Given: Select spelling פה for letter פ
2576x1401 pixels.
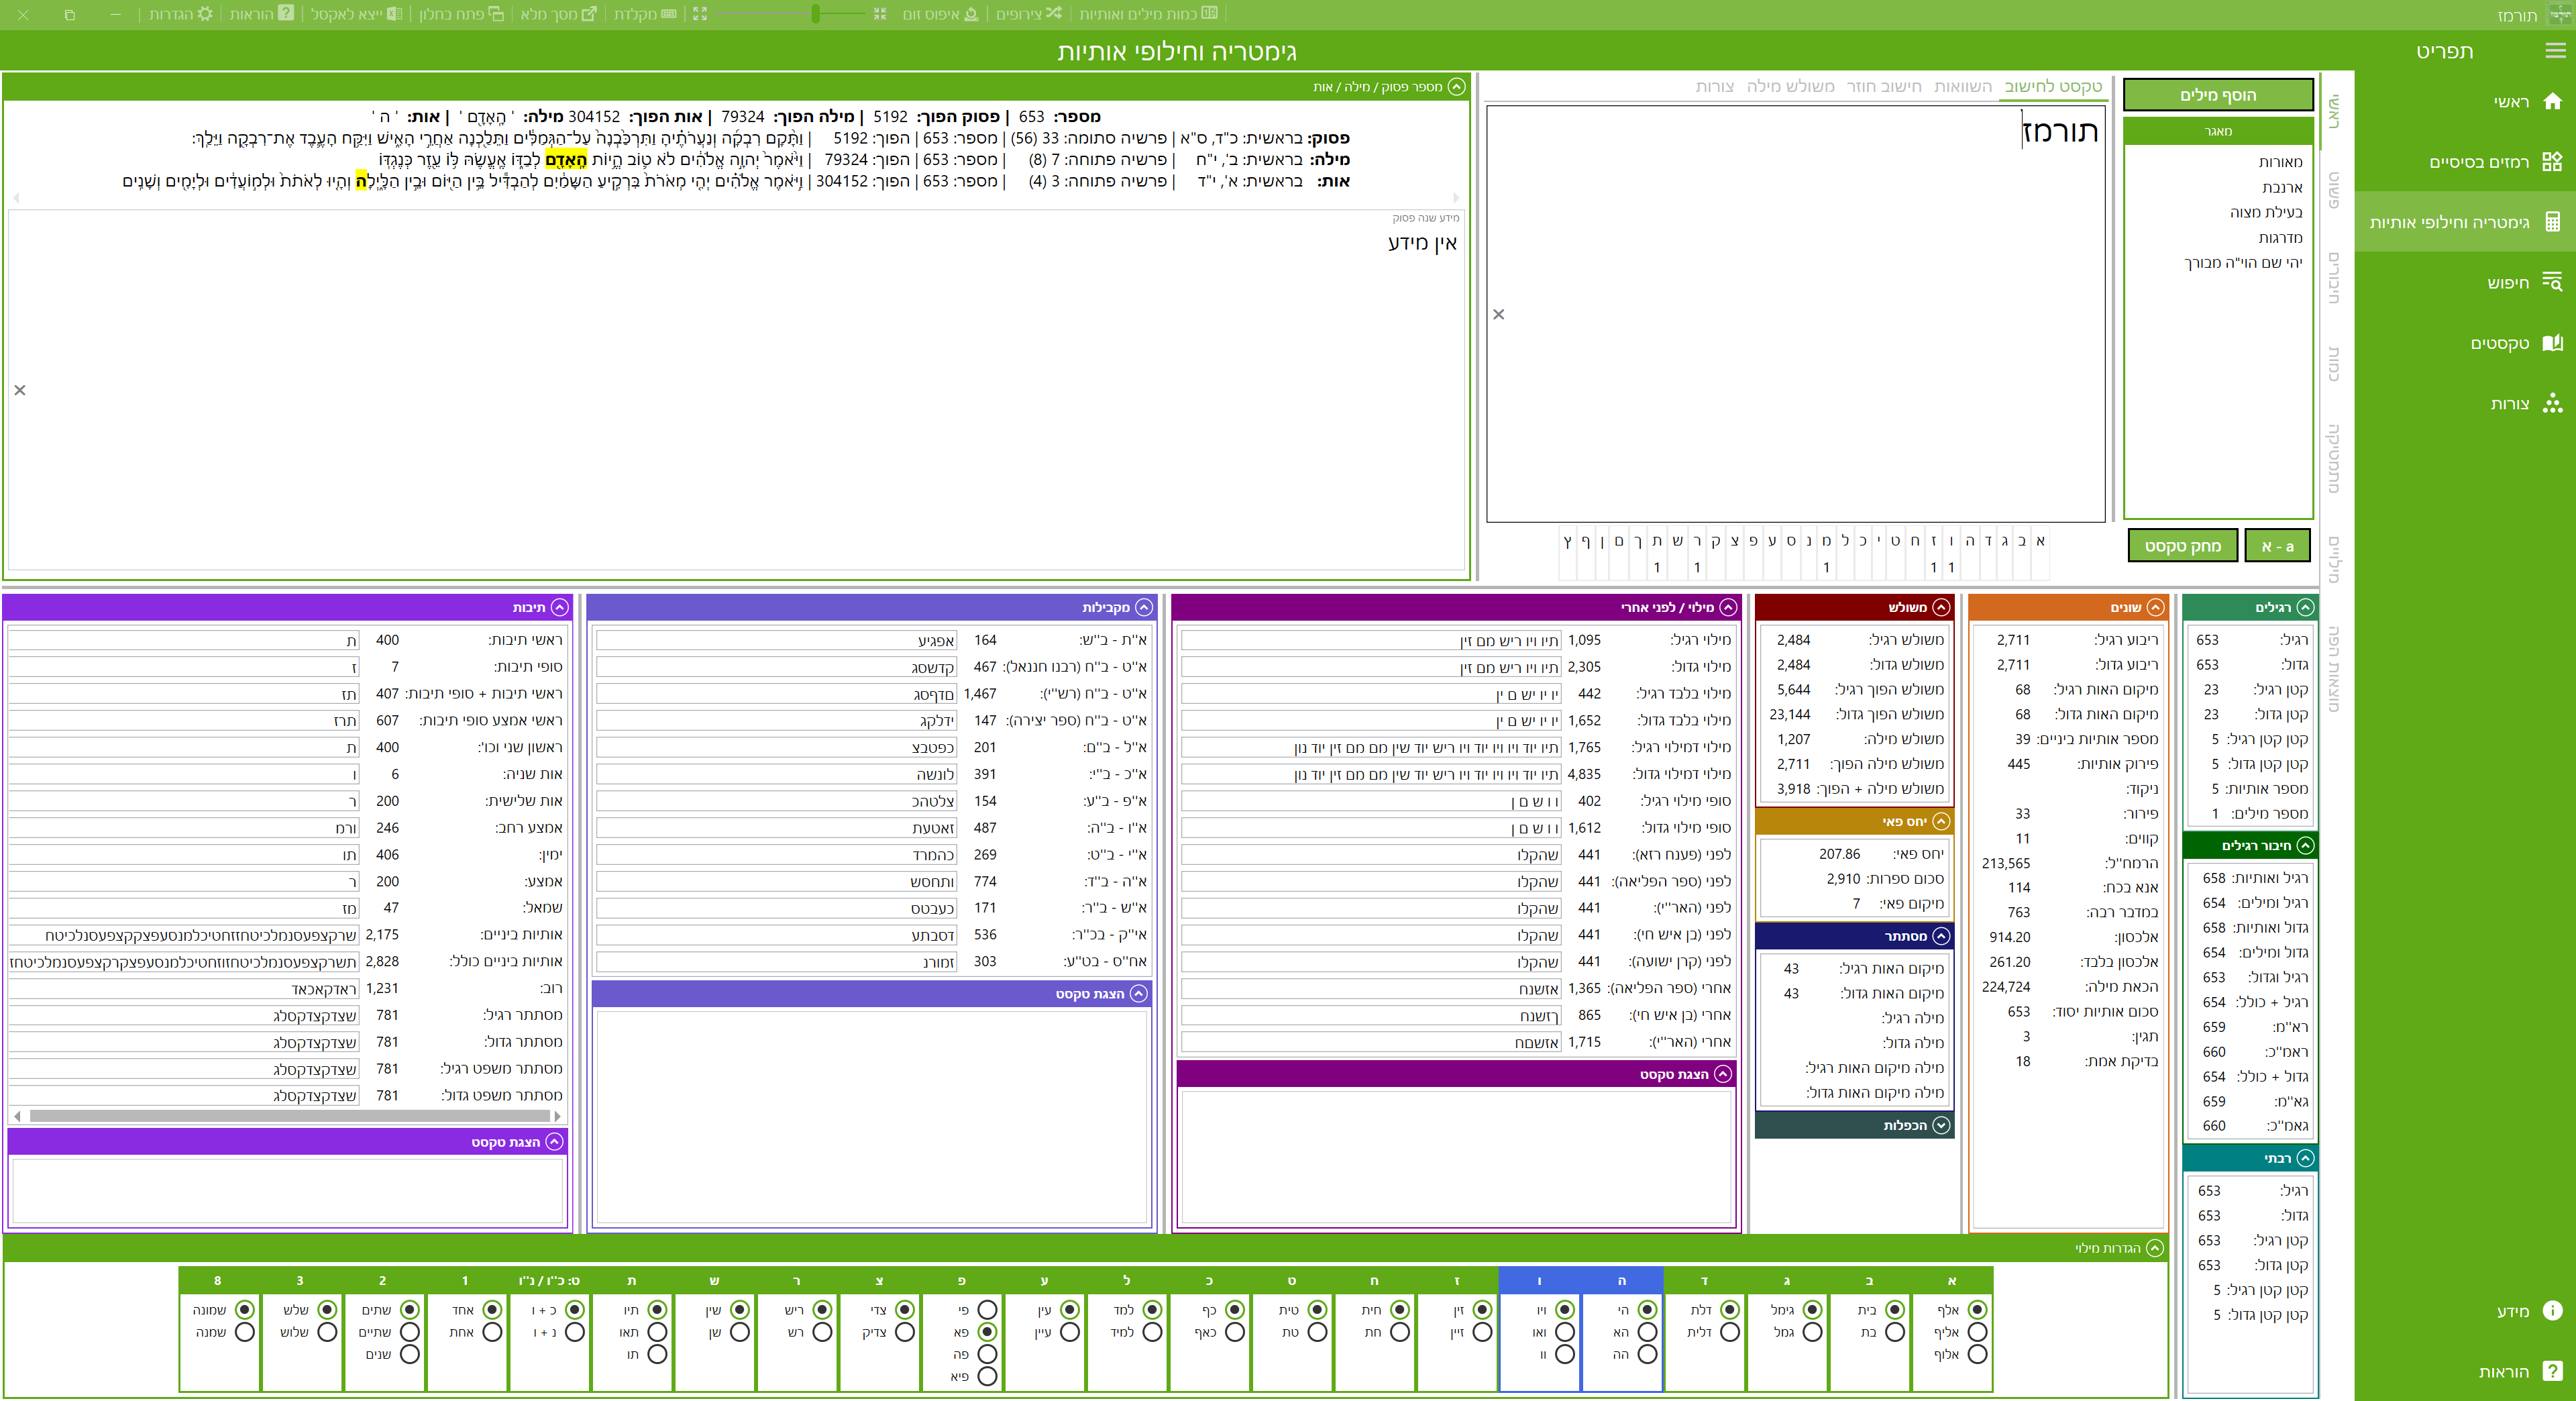Looking at the screenshot, I should click(987, 1354).
